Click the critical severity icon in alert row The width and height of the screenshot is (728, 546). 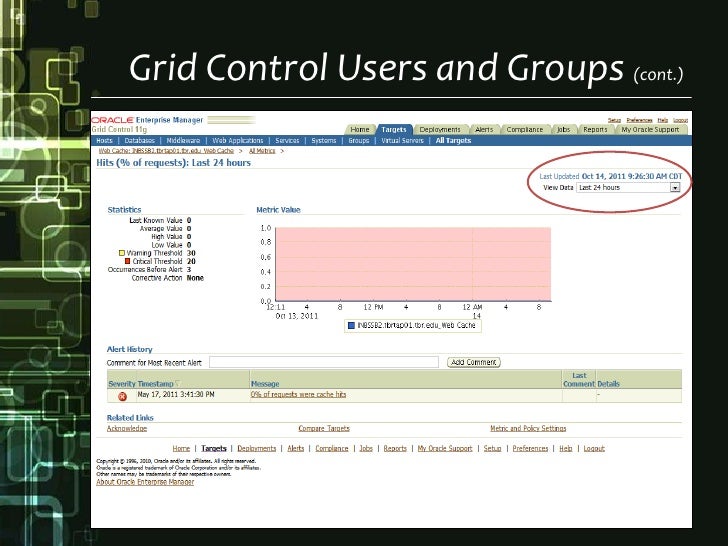pyautogui.click(x=123, y=396)
